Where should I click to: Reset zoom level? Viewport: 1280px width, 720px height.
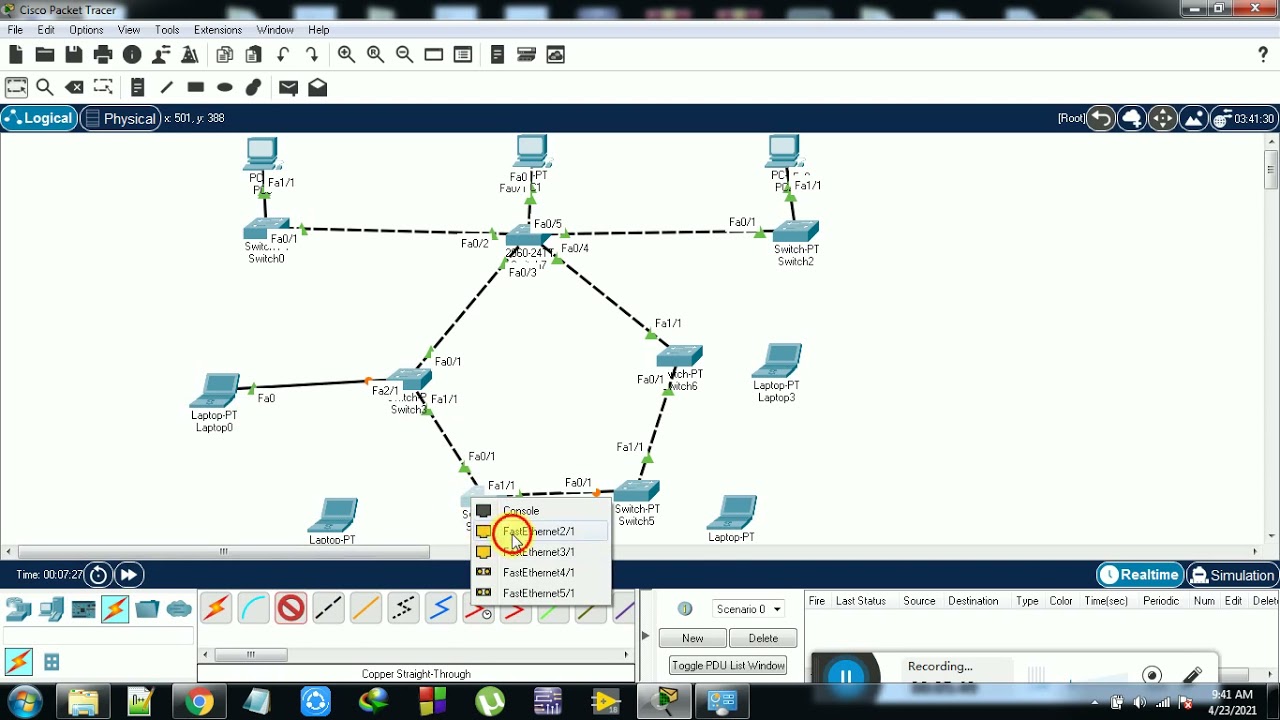(x=375, y=55)
